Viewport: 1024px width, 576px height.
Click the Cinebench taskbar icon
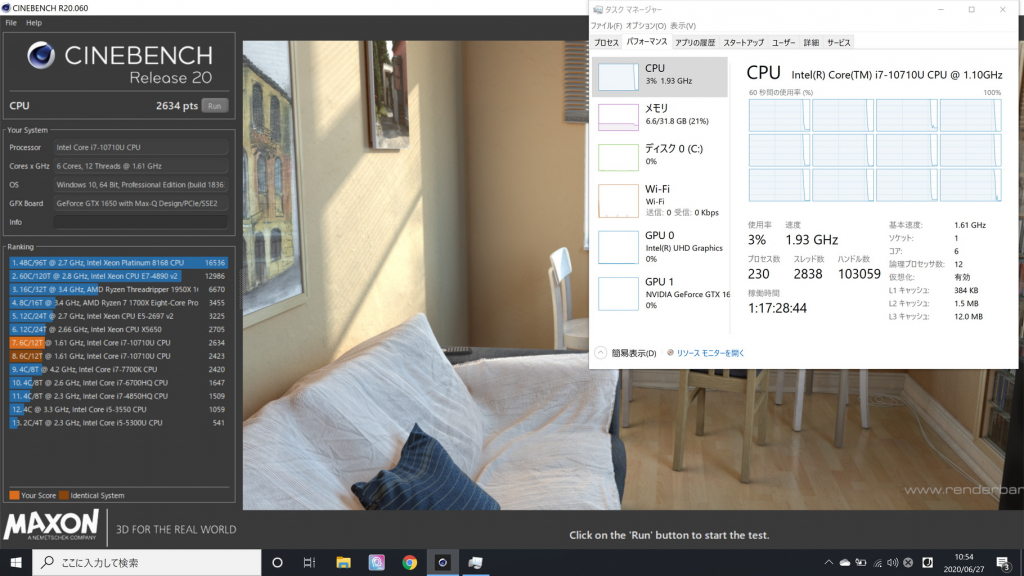(x=442, y=562)
